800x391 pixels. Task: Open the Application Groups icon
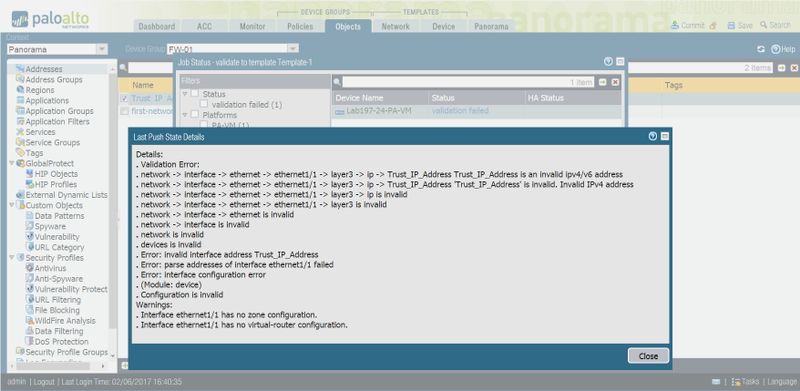20,111
